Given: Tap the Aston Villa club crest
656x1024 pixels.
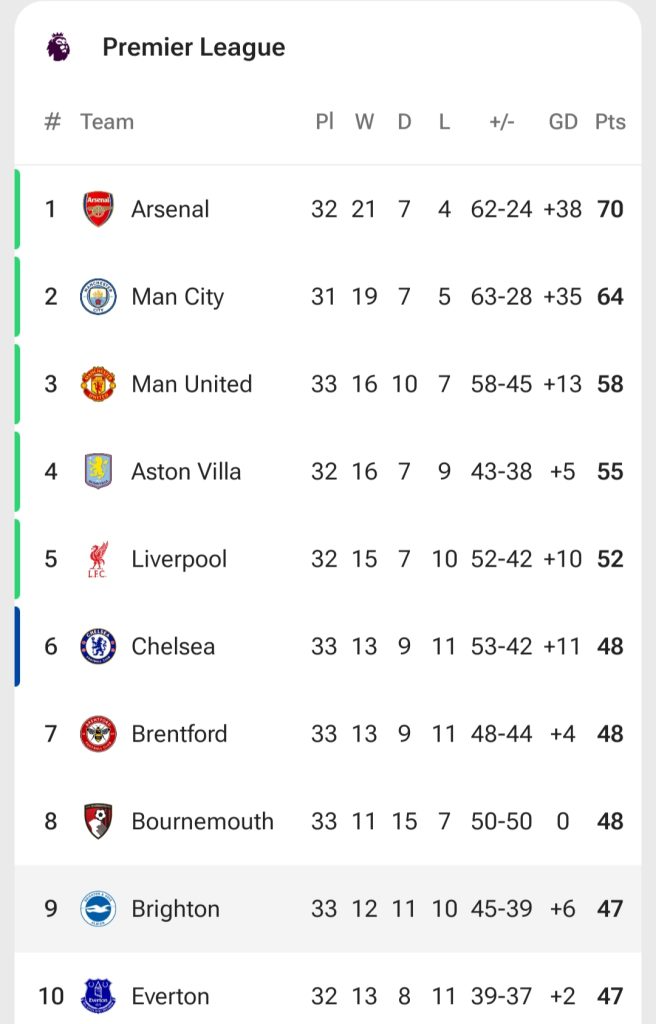Looking at the screenshot, I should click(98, 471).
